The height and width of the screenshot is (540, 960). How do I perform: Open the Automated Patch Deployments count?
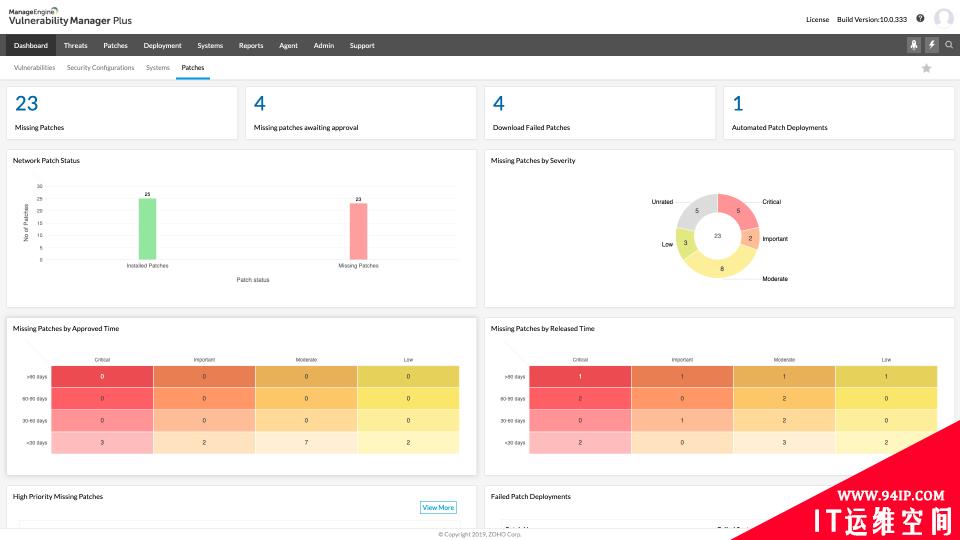738,103
